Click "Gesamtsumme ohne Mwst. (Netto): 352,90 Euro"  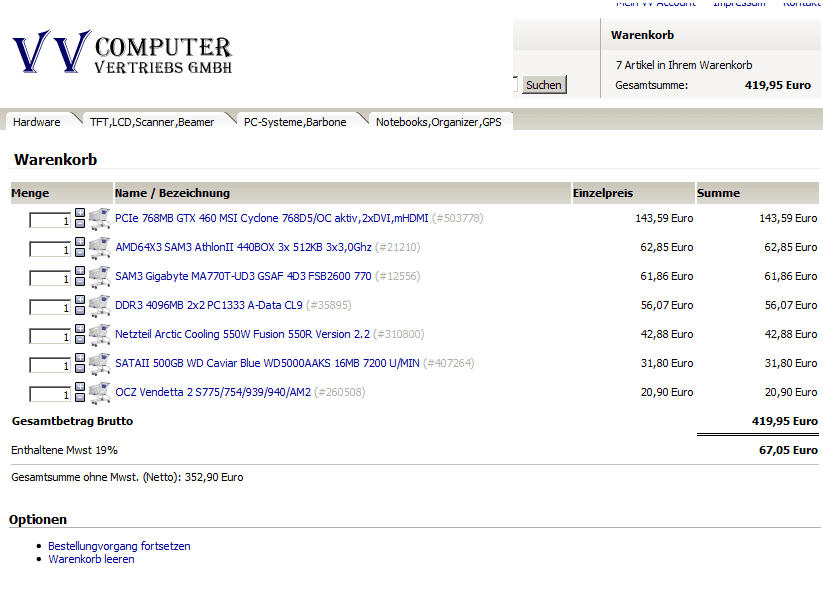(x=128, y=477)
